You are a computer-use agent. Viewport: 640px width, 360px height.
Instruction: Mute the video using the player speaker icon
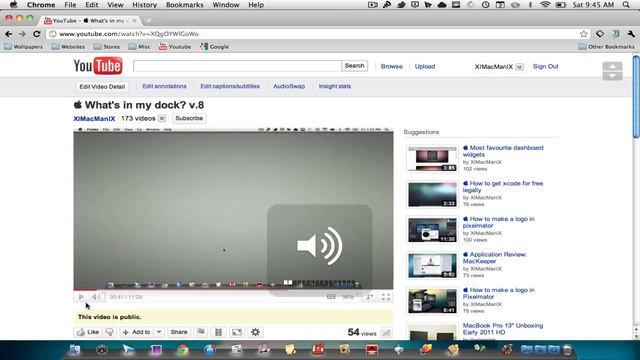(x=95, y=297)
